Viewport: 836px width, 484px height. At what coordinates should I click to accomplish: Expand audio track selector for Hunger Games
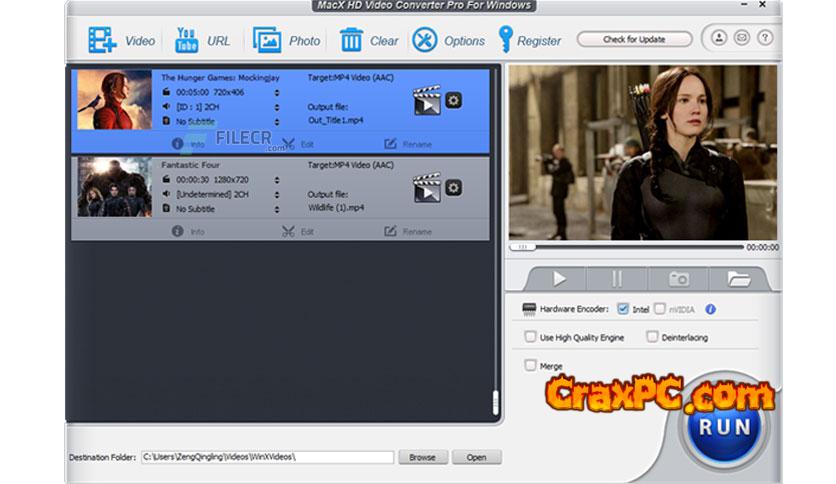pos(277,107)
